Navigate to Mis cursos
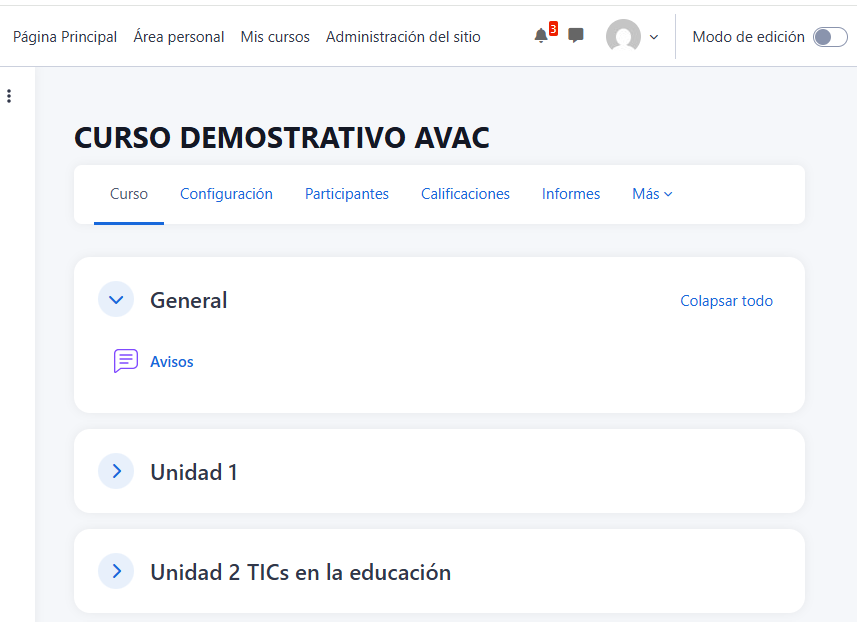This screenshot has height=622, width=857. (x=275, y=37)
